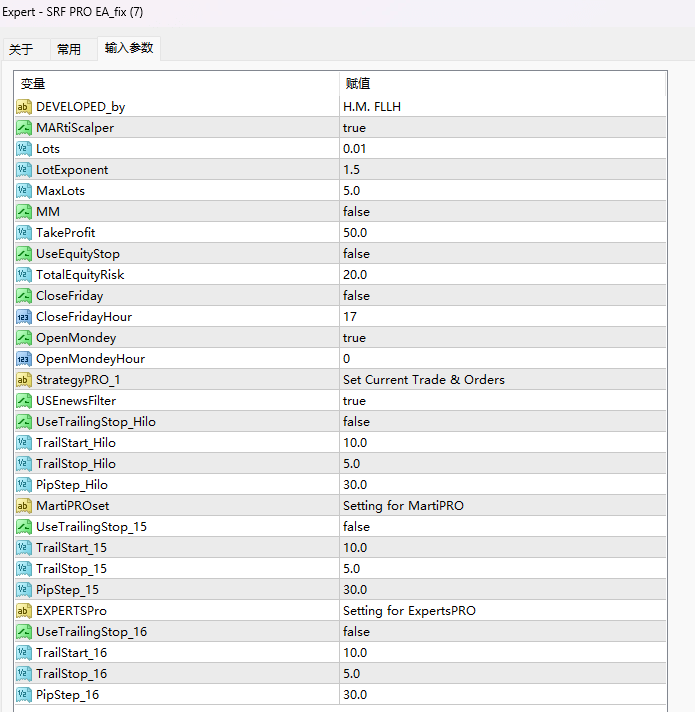Edit the TotalEquityRisk value 20.0
Screen dimensions: 695x712
coord(503,275)
